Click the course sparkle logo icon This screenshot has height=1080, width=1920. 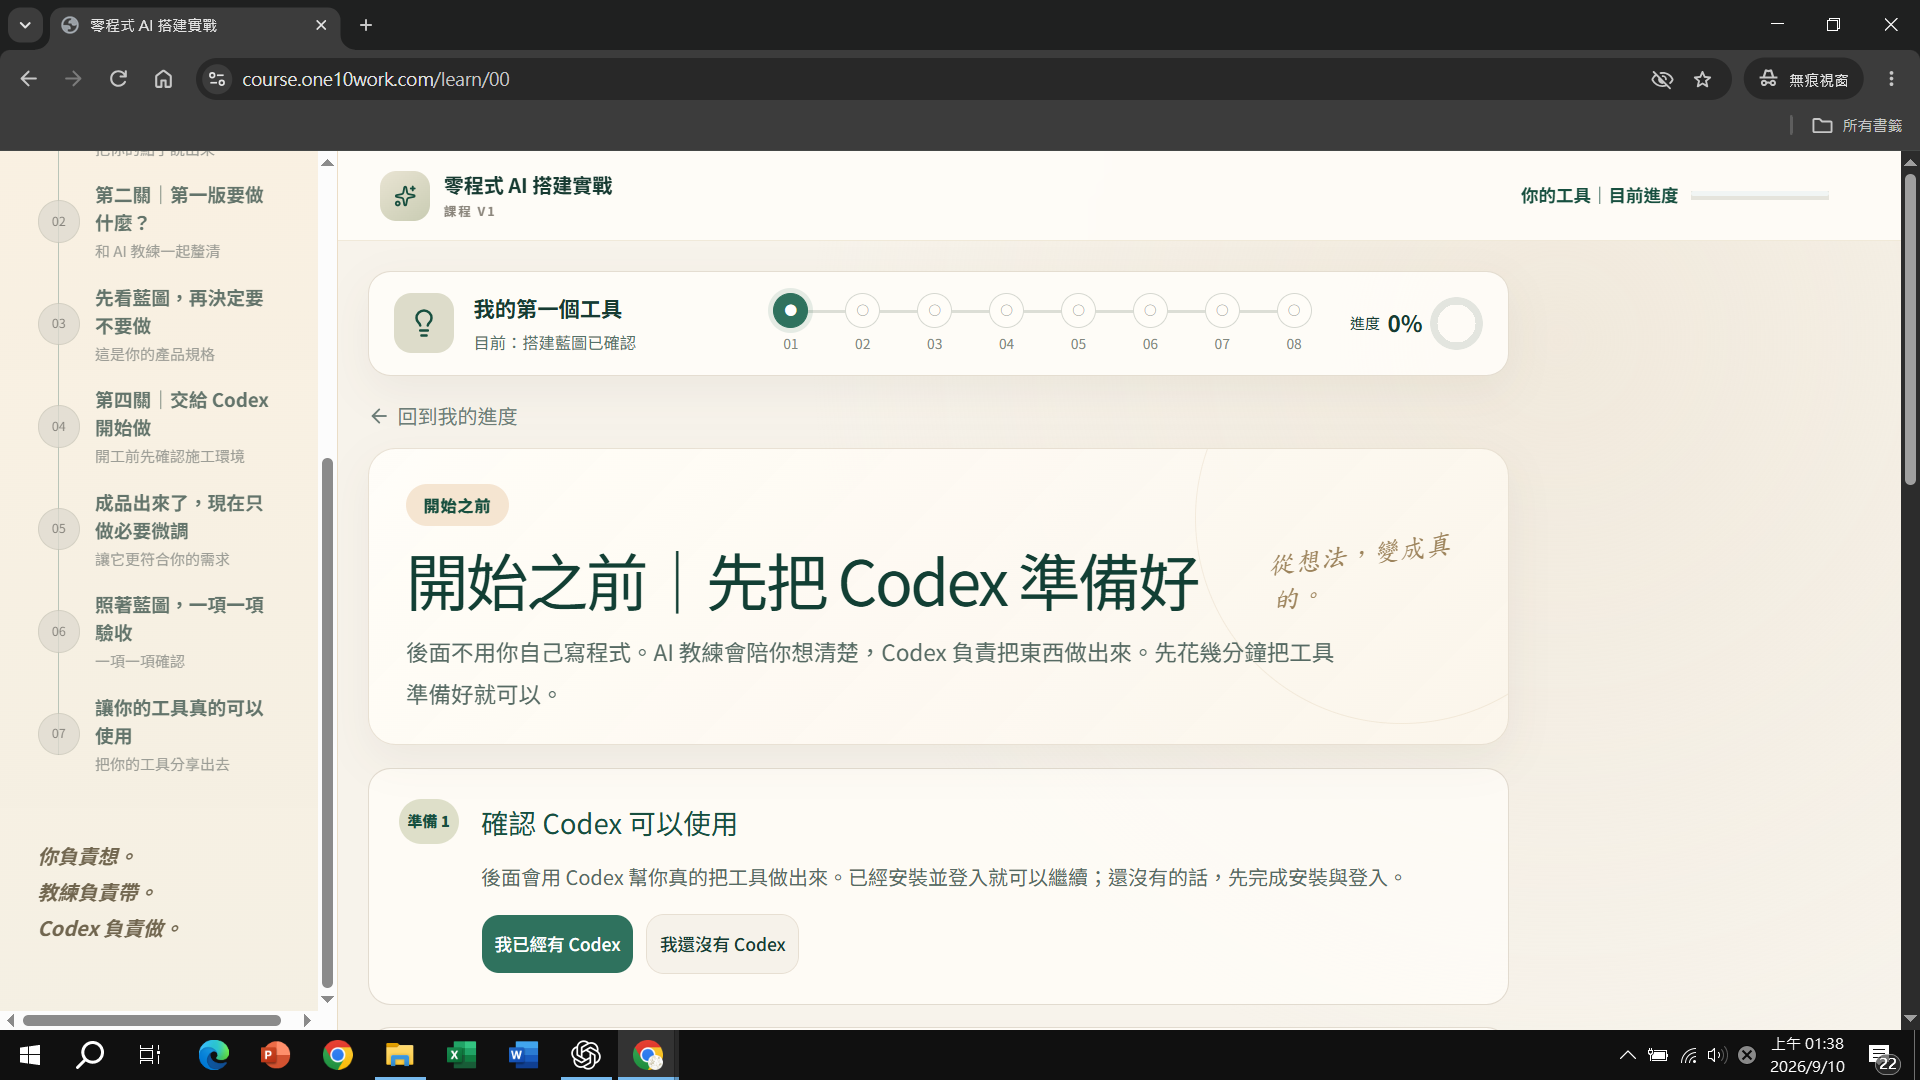(405, 196)
